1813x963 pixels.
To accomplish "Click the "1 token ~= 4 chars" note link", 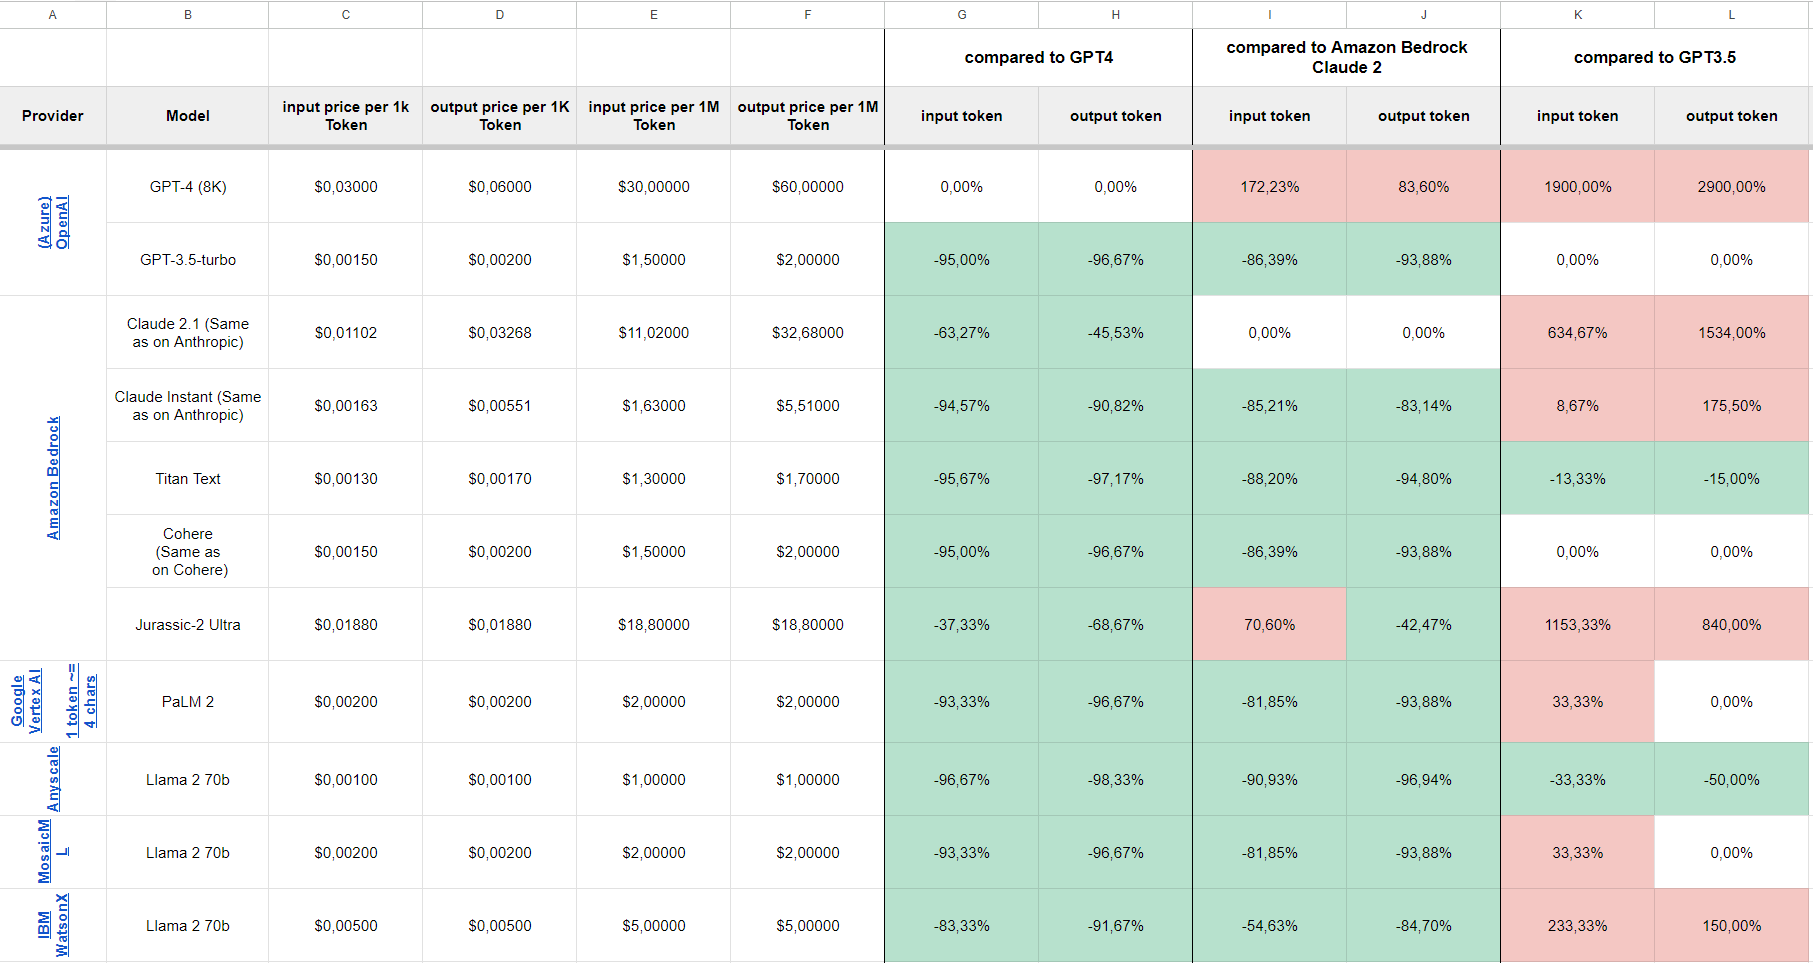I will pos(80,701).
